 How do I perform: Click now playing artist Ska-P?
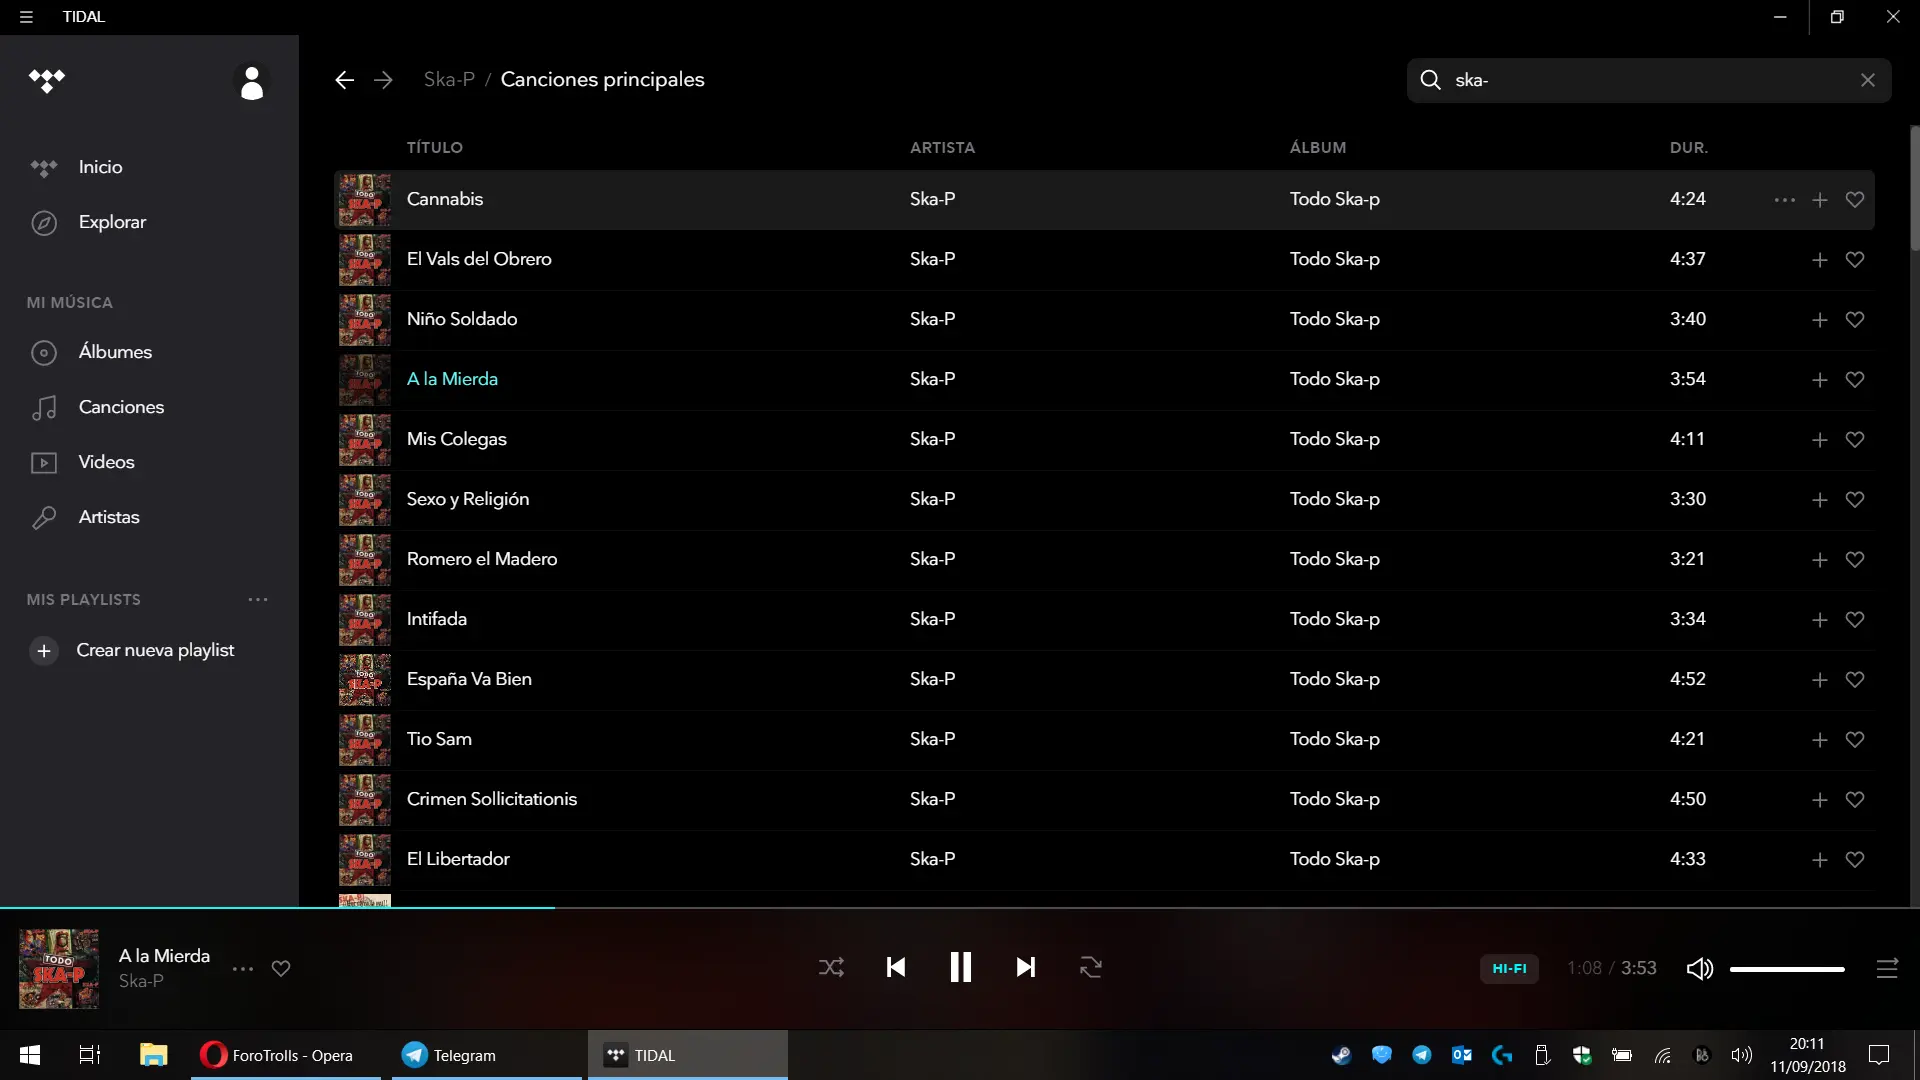pyautogui.click(x=141, y=981)
